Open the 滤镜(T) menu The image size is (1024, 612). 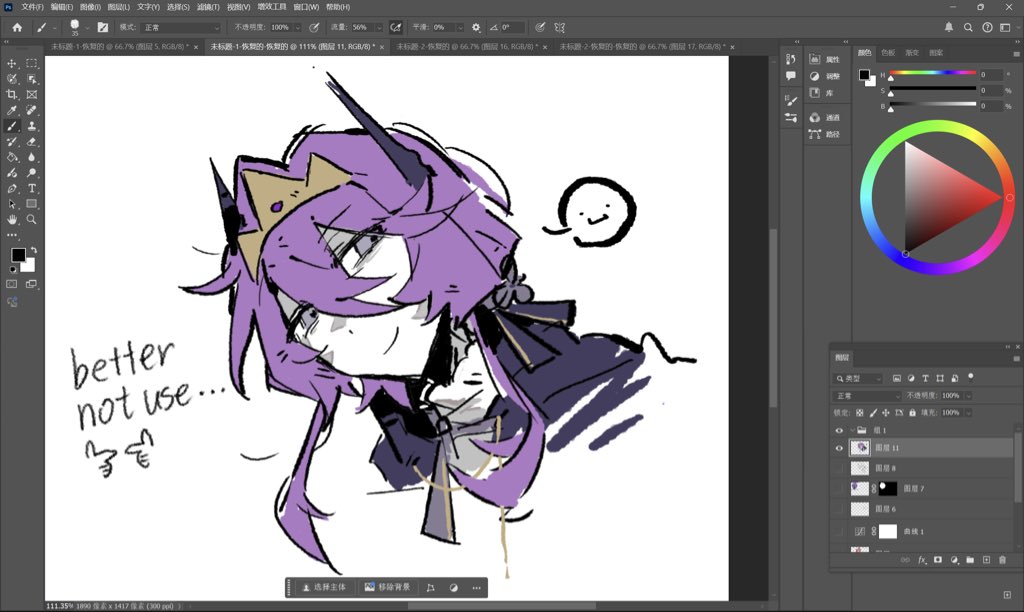[x=208, y=7]
